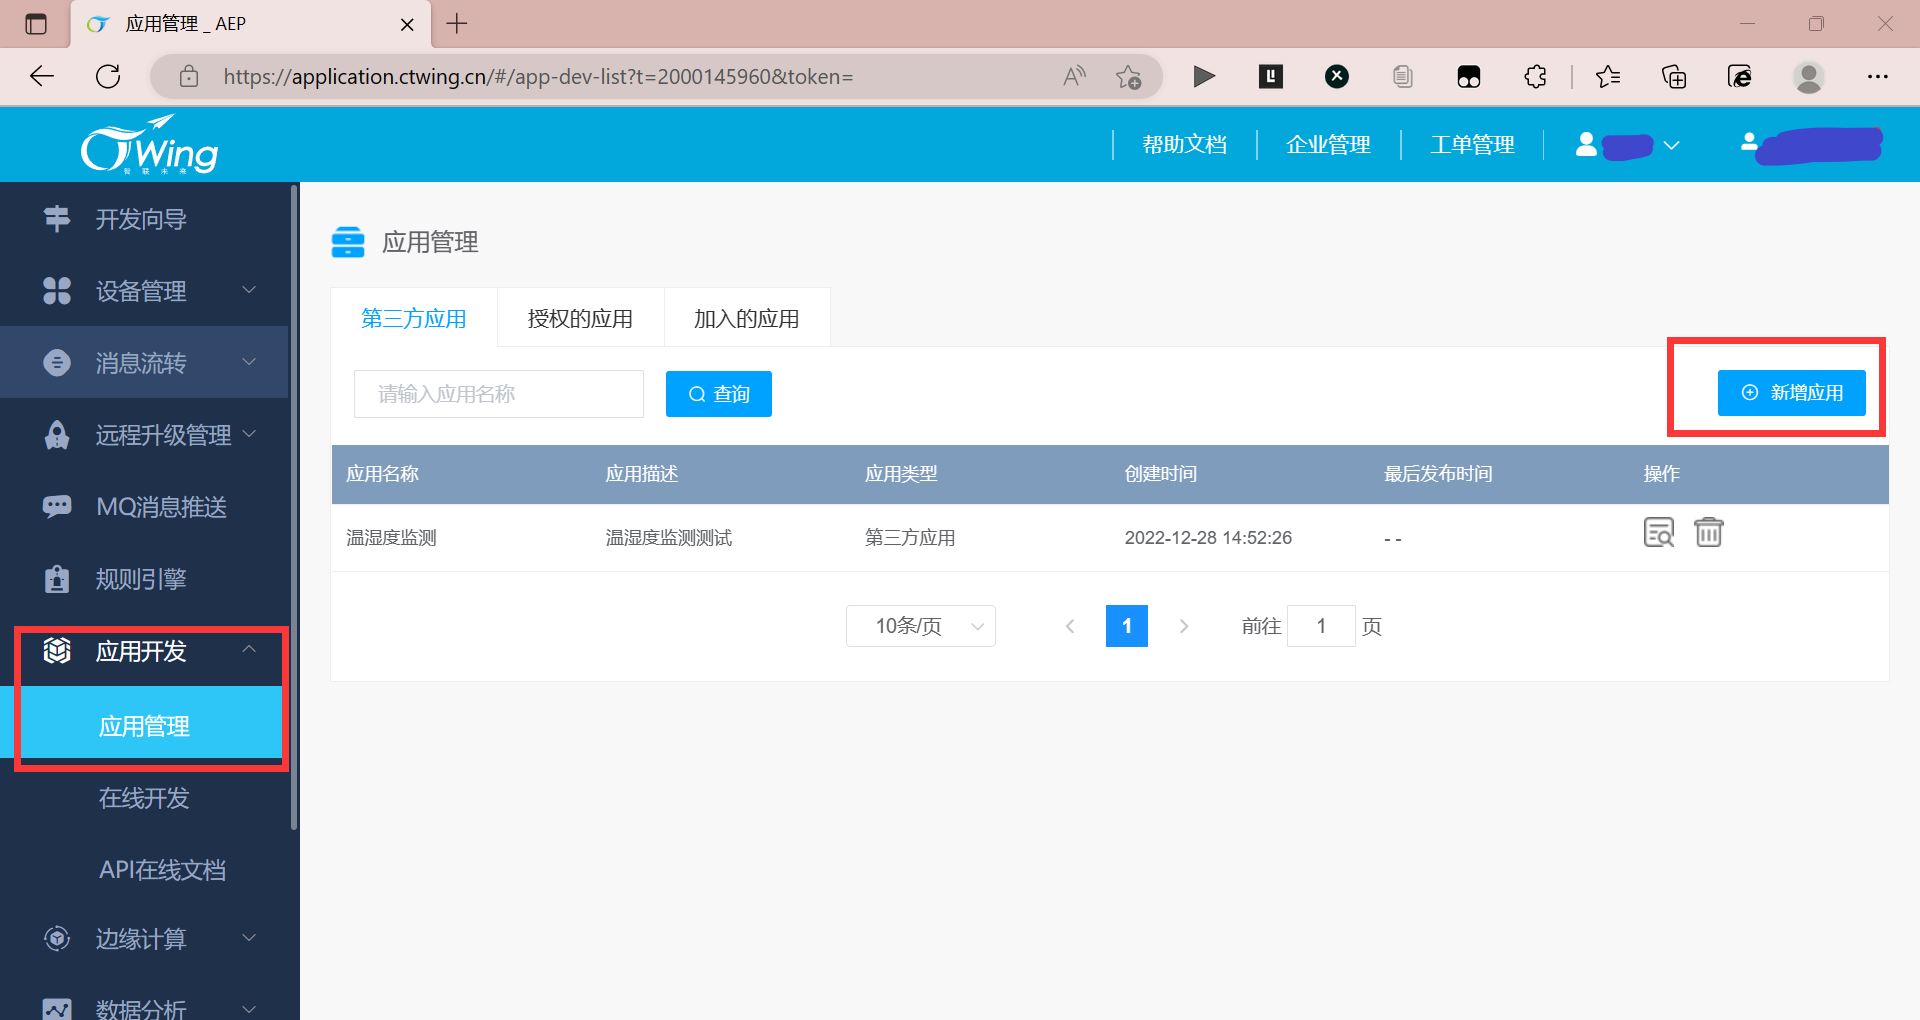Open 工单管理 in the top bar
This screenshot has height=1020, width=1920.
tap(1473, 145)
